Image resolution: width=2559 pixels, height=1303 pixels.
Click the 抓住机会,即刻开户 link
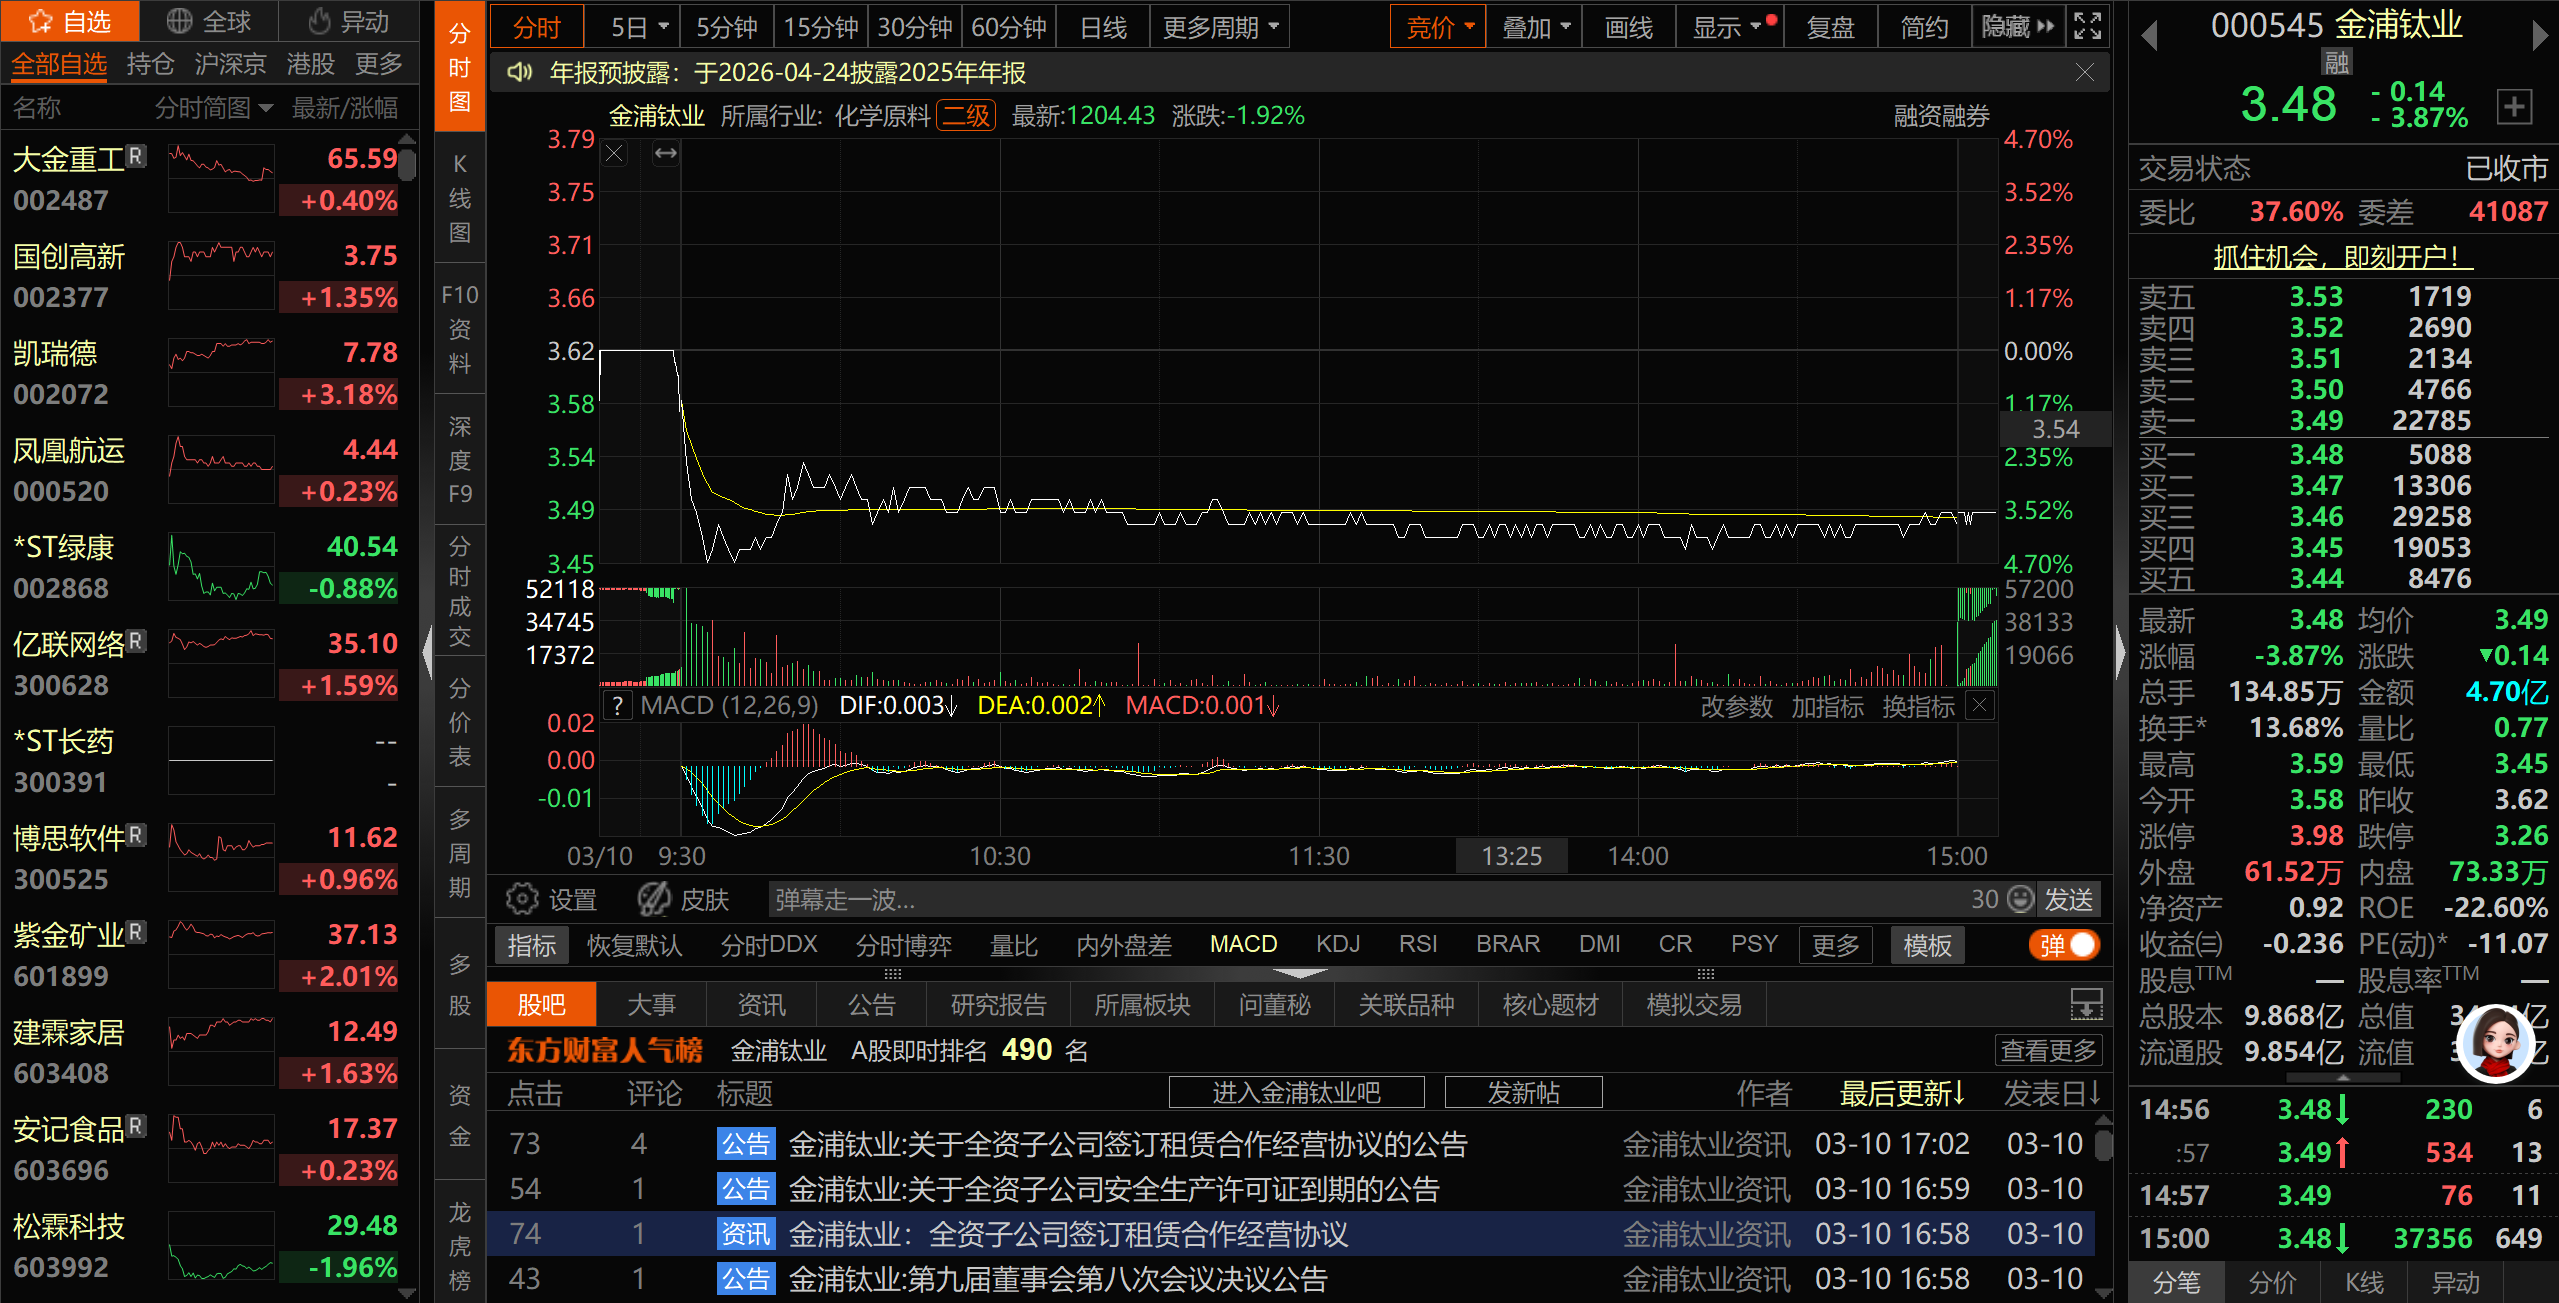[2342, 257]
